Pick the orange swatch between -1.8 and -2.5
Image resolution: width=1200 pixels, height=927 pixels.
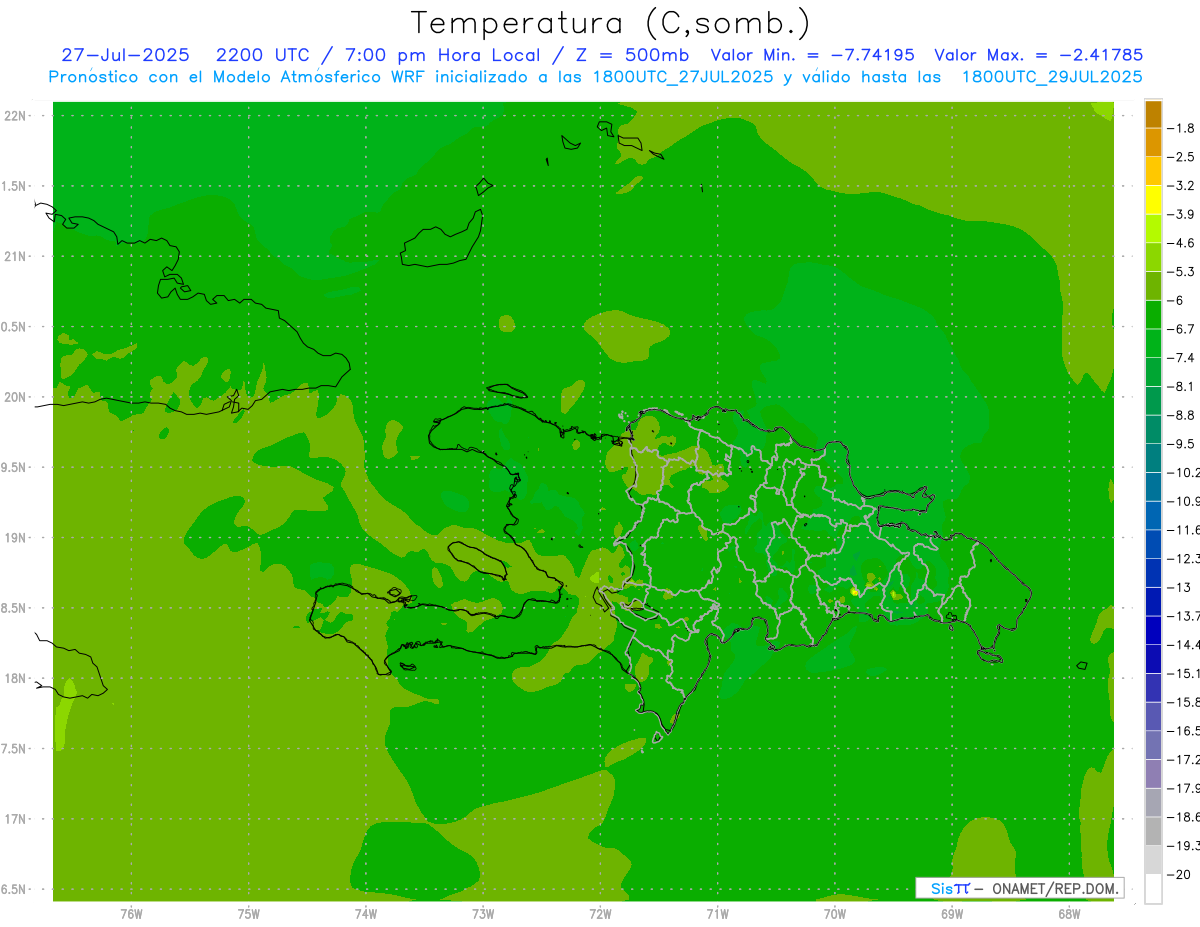(1153, 142)
